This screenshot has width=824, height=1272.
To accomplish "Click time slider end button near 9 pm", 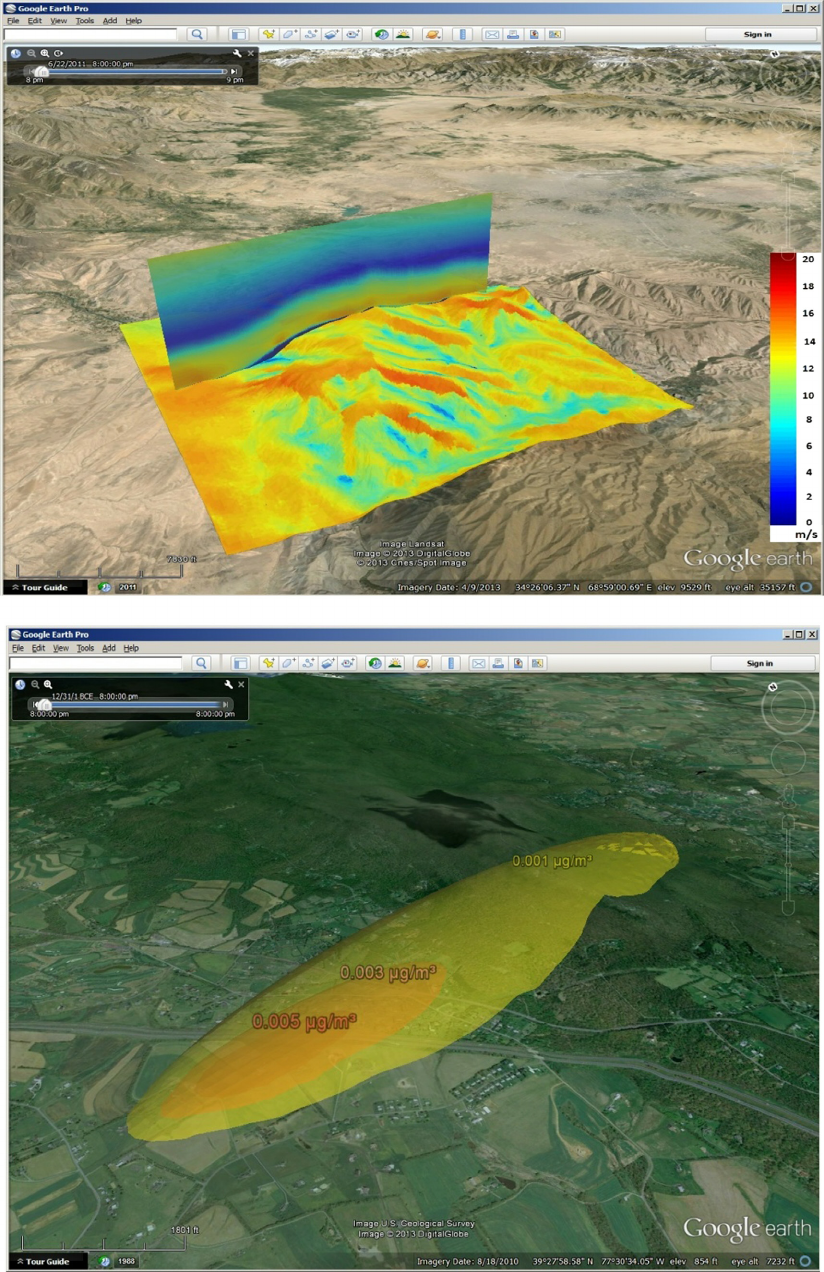I will point(234,72).
